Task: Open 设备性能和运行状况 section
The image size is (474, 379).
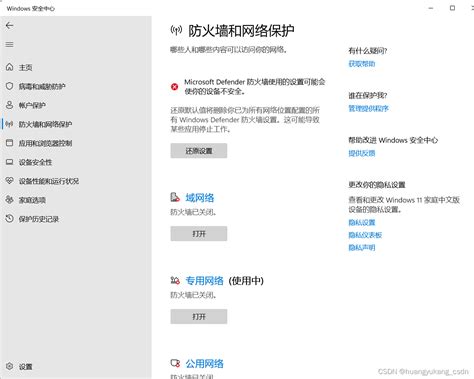Action: 49,181
